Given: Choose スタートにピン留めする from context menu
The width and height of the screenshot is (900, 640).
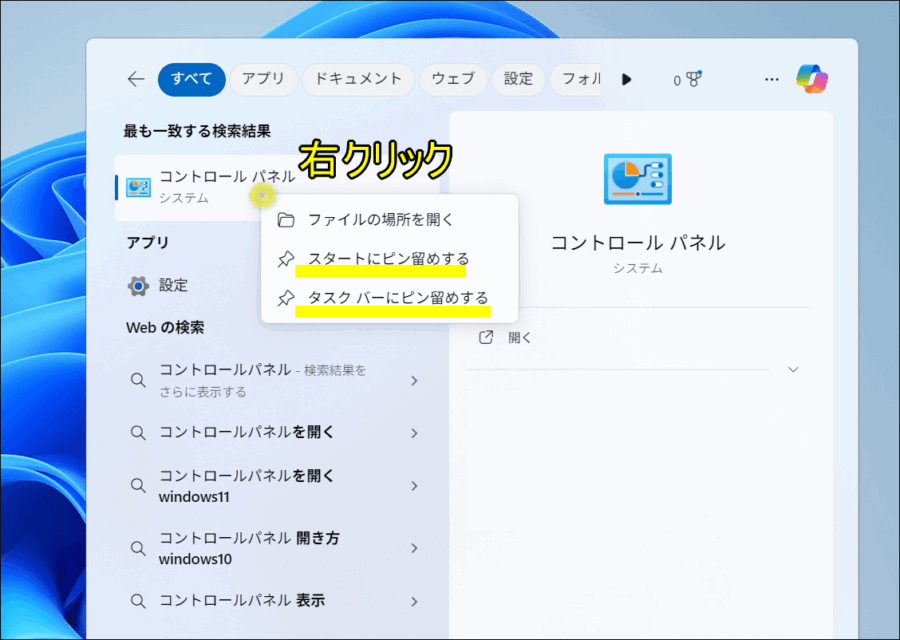Looking at the screenshot, I should (388, 259).
